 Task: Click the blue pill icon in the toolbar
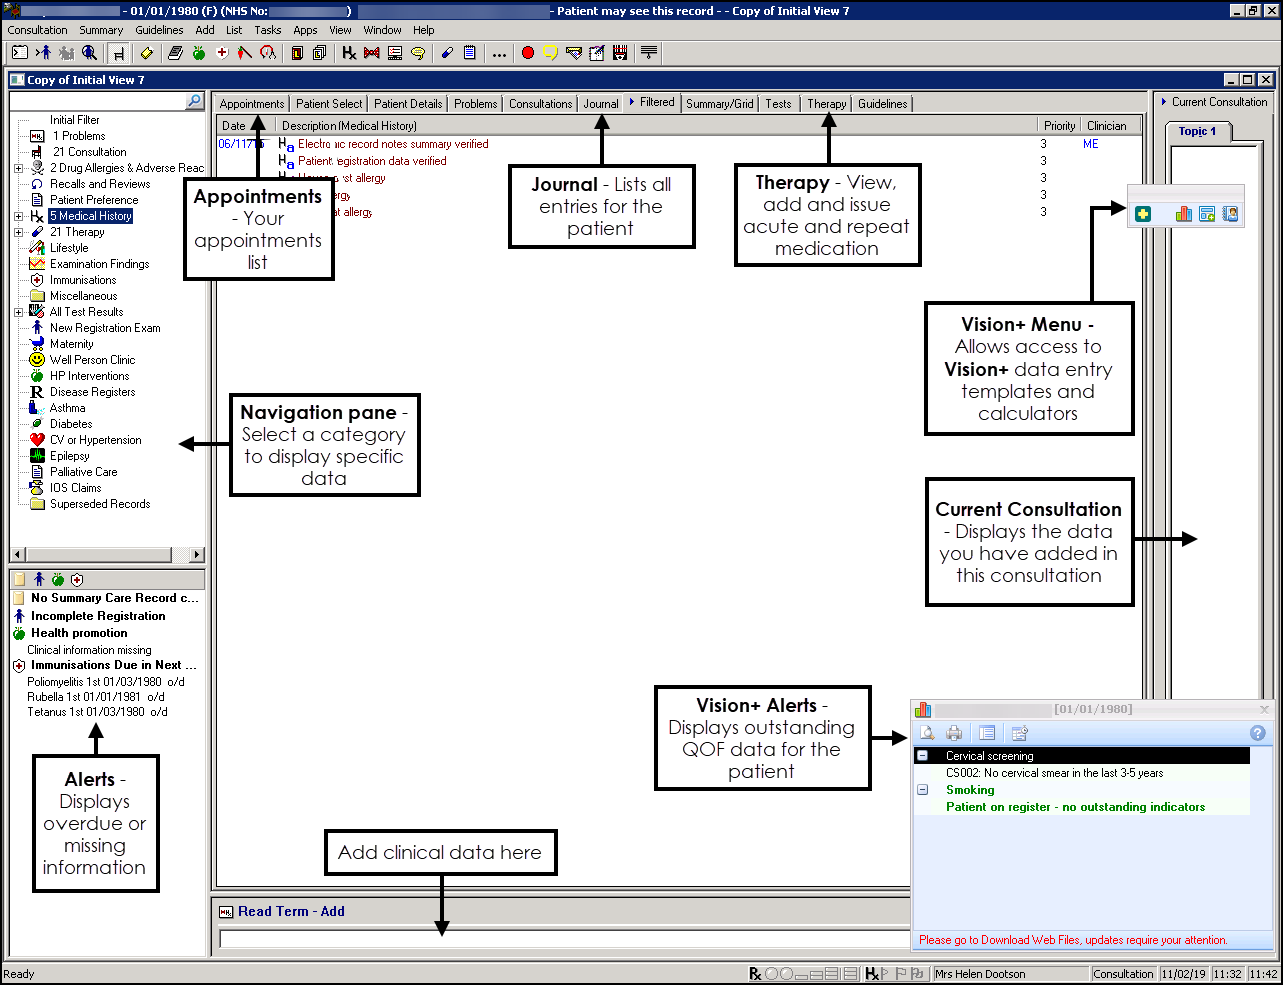(x=447, y=53)
